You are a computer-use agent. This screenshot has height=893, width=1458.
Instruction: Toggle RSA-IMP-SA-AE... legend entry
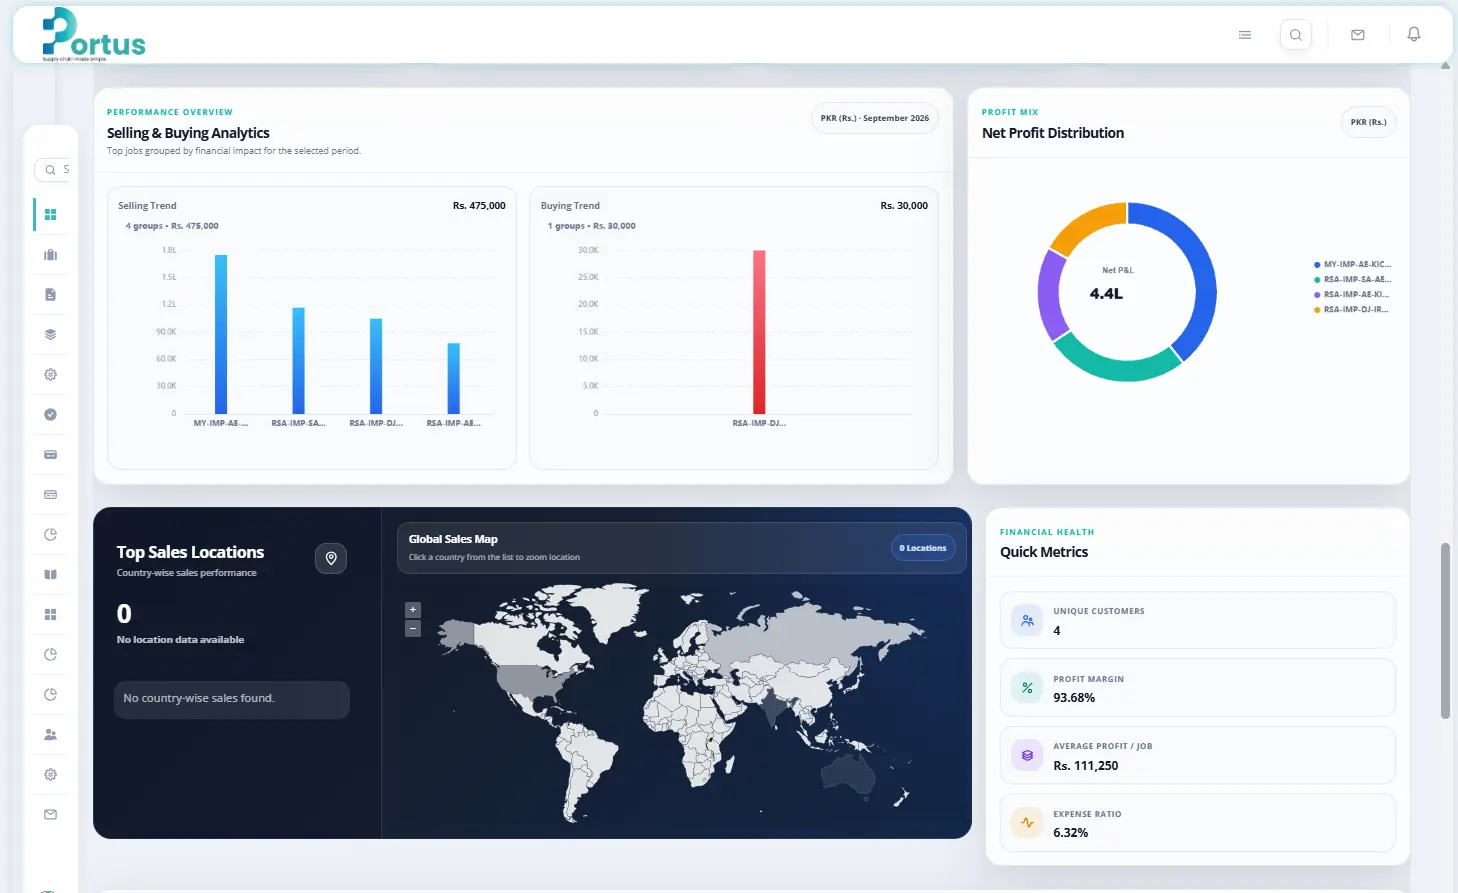click(x=1352, y=280)
